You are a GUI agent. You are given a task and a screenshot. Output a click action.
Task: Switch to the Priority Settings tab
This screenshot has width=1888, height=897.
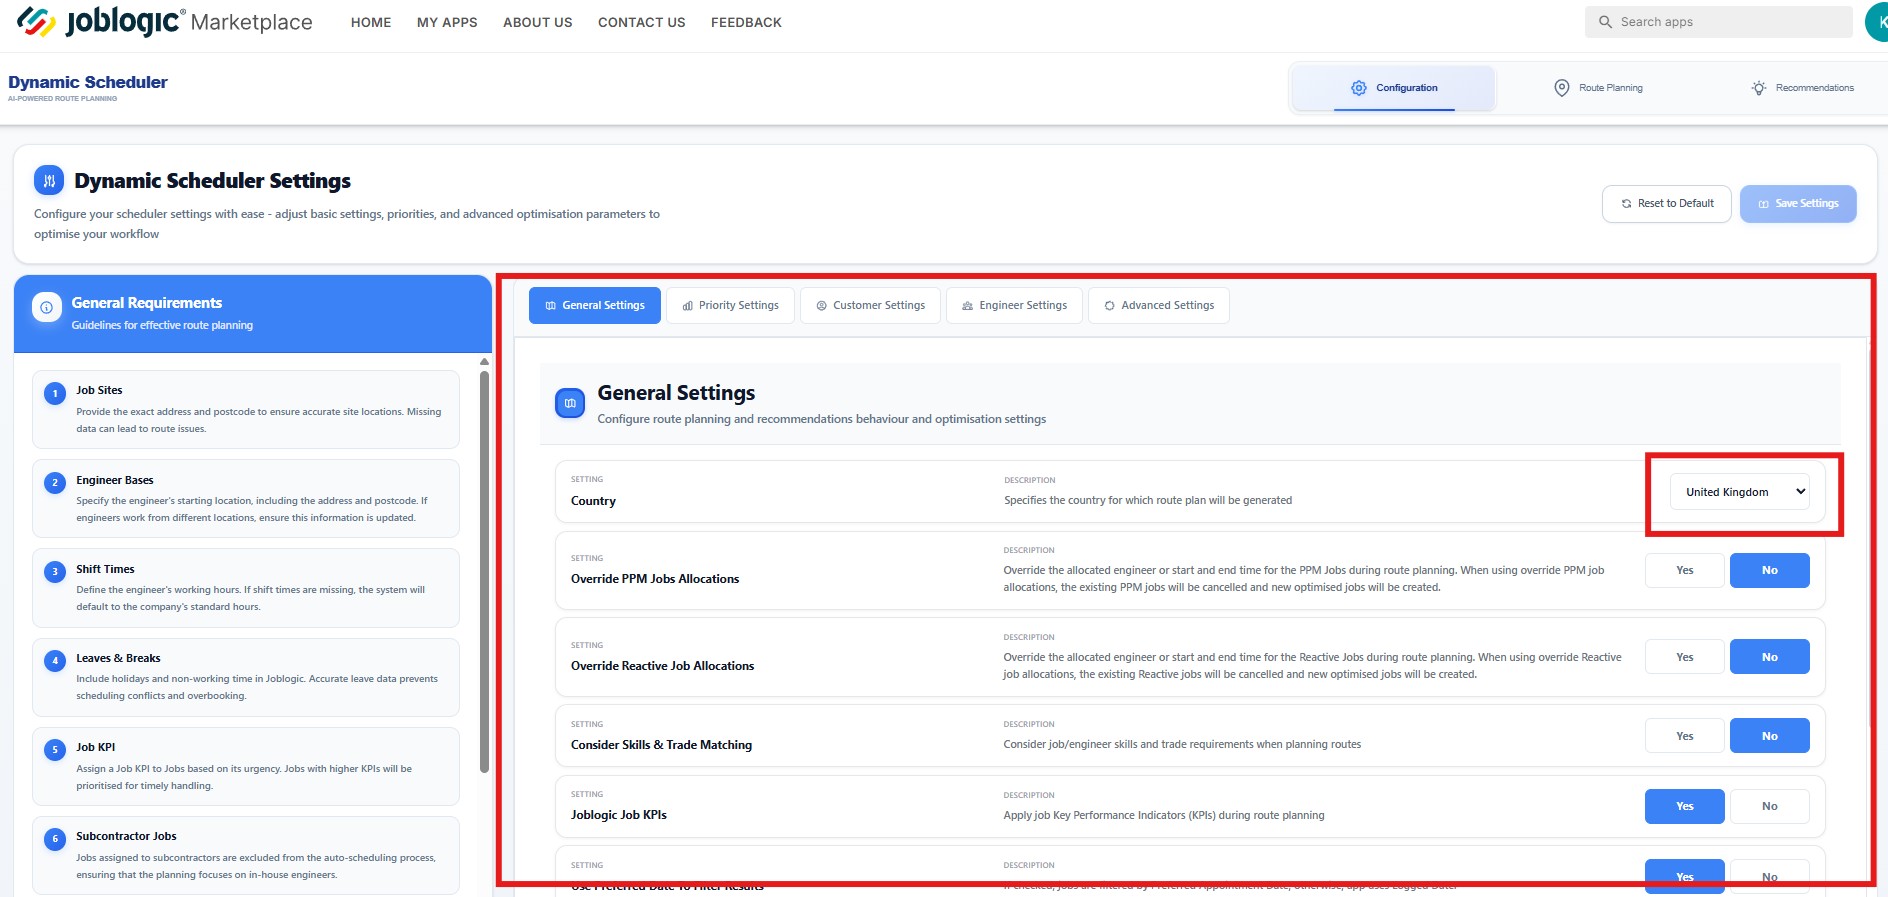pyautogui.click(x=730, y=305)
